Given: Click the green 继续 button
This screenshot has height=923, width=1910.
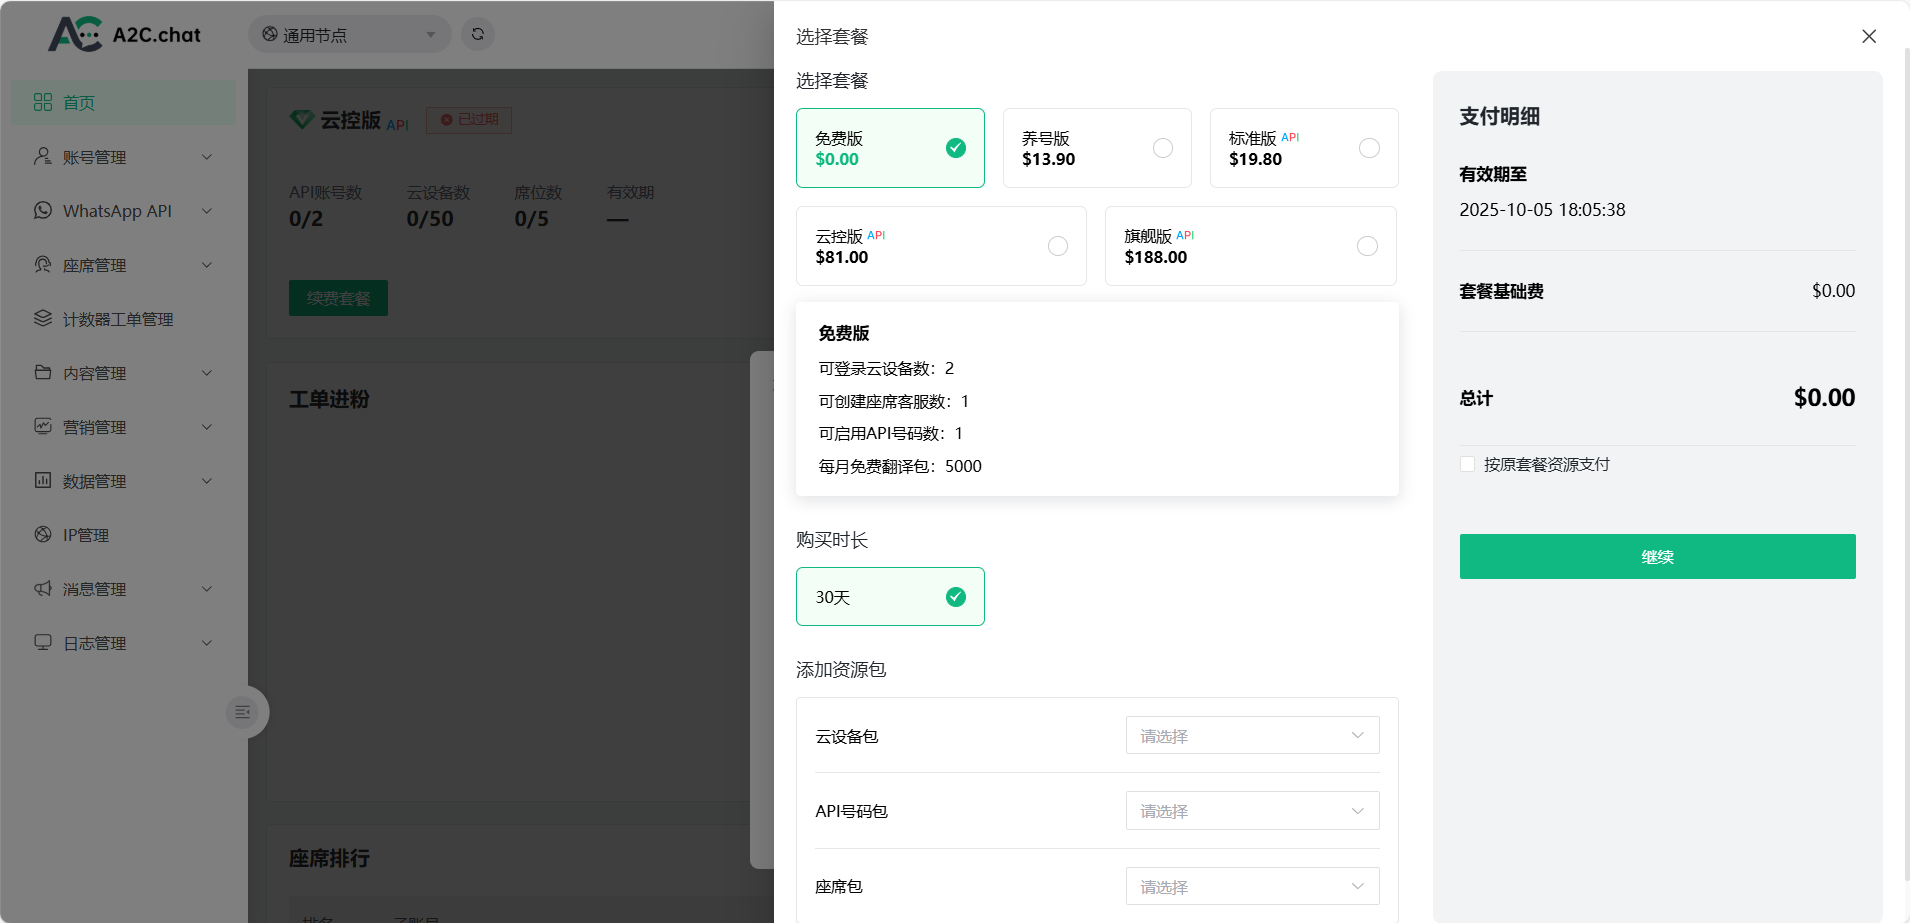Looking at the screenshot, I should tap(1657, 557).
